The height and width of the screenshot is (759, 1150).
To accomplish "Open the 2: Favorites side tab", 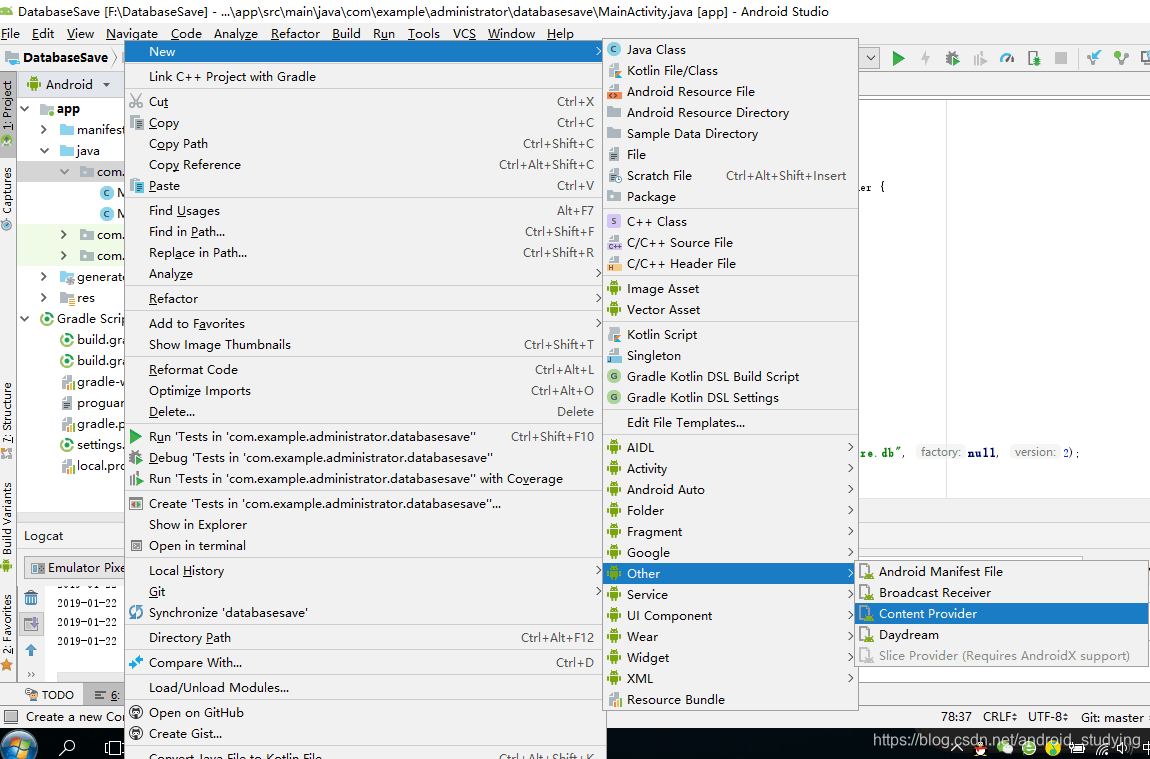I will (7, 631).
